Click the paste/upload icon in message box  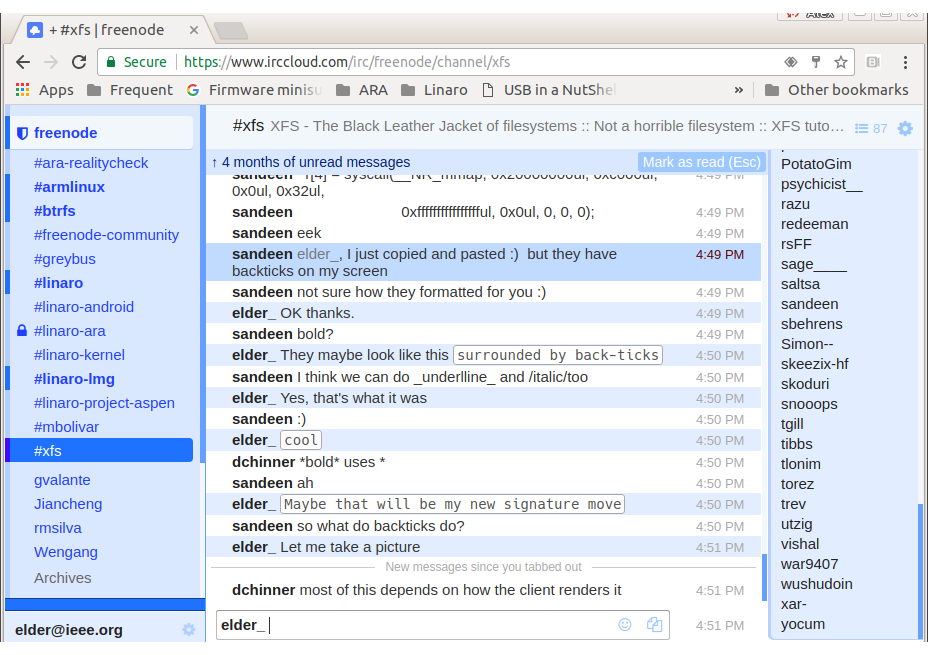click(x=654, y=625)
